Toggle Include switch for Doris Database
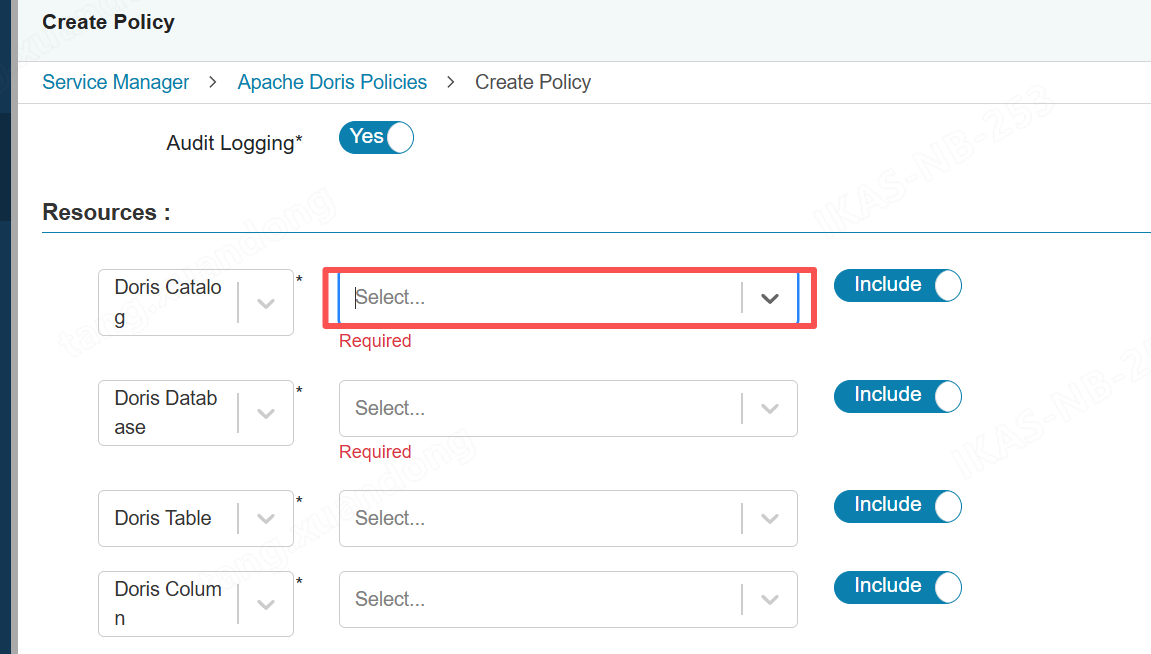 pyautogui.click(x=897, y=396)
